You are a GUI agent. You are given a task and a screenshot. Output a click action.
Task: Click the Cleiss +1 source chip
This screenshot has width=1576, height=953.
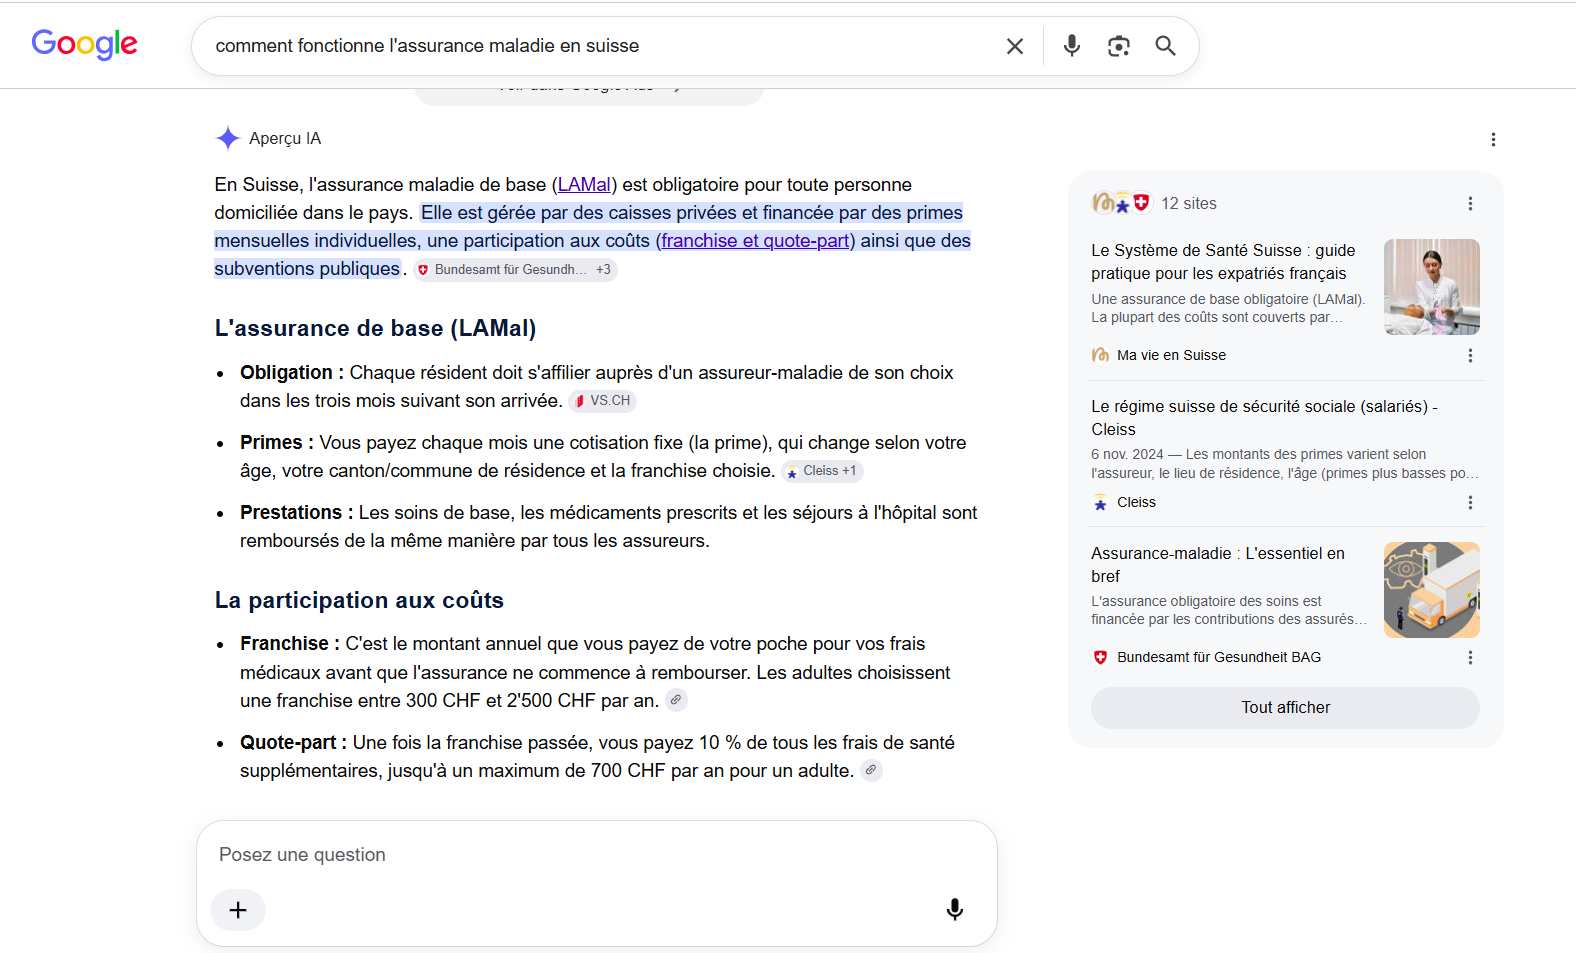(821, 471)
